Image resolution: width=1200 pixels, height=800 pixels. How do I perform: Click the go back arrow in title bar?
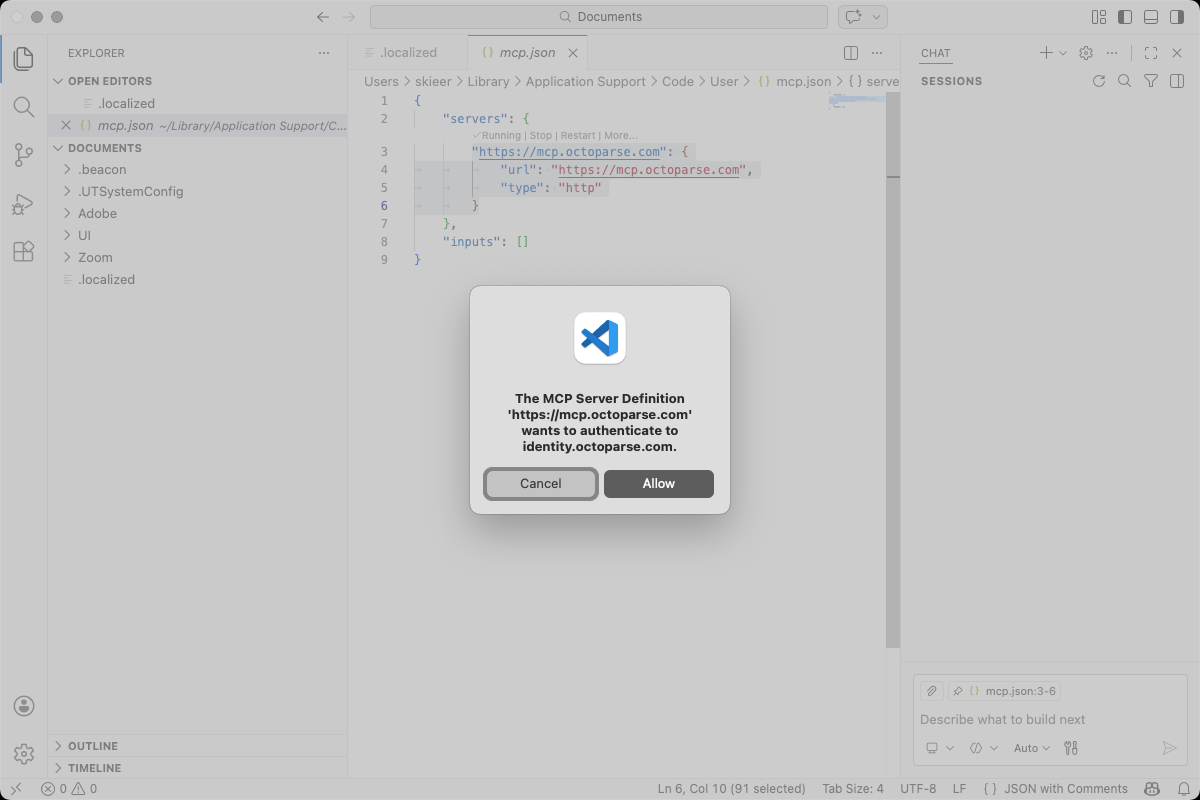(322, 17)
